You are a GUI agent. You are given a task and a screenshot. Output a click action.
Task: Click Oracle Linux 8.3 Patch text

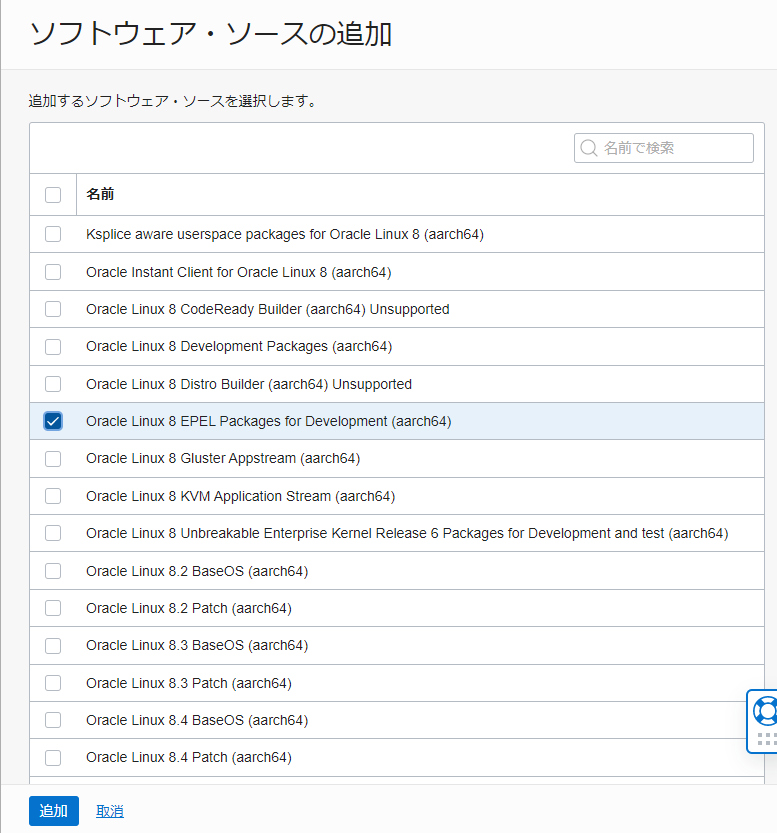pyautogui.click(x=189, y=683)
